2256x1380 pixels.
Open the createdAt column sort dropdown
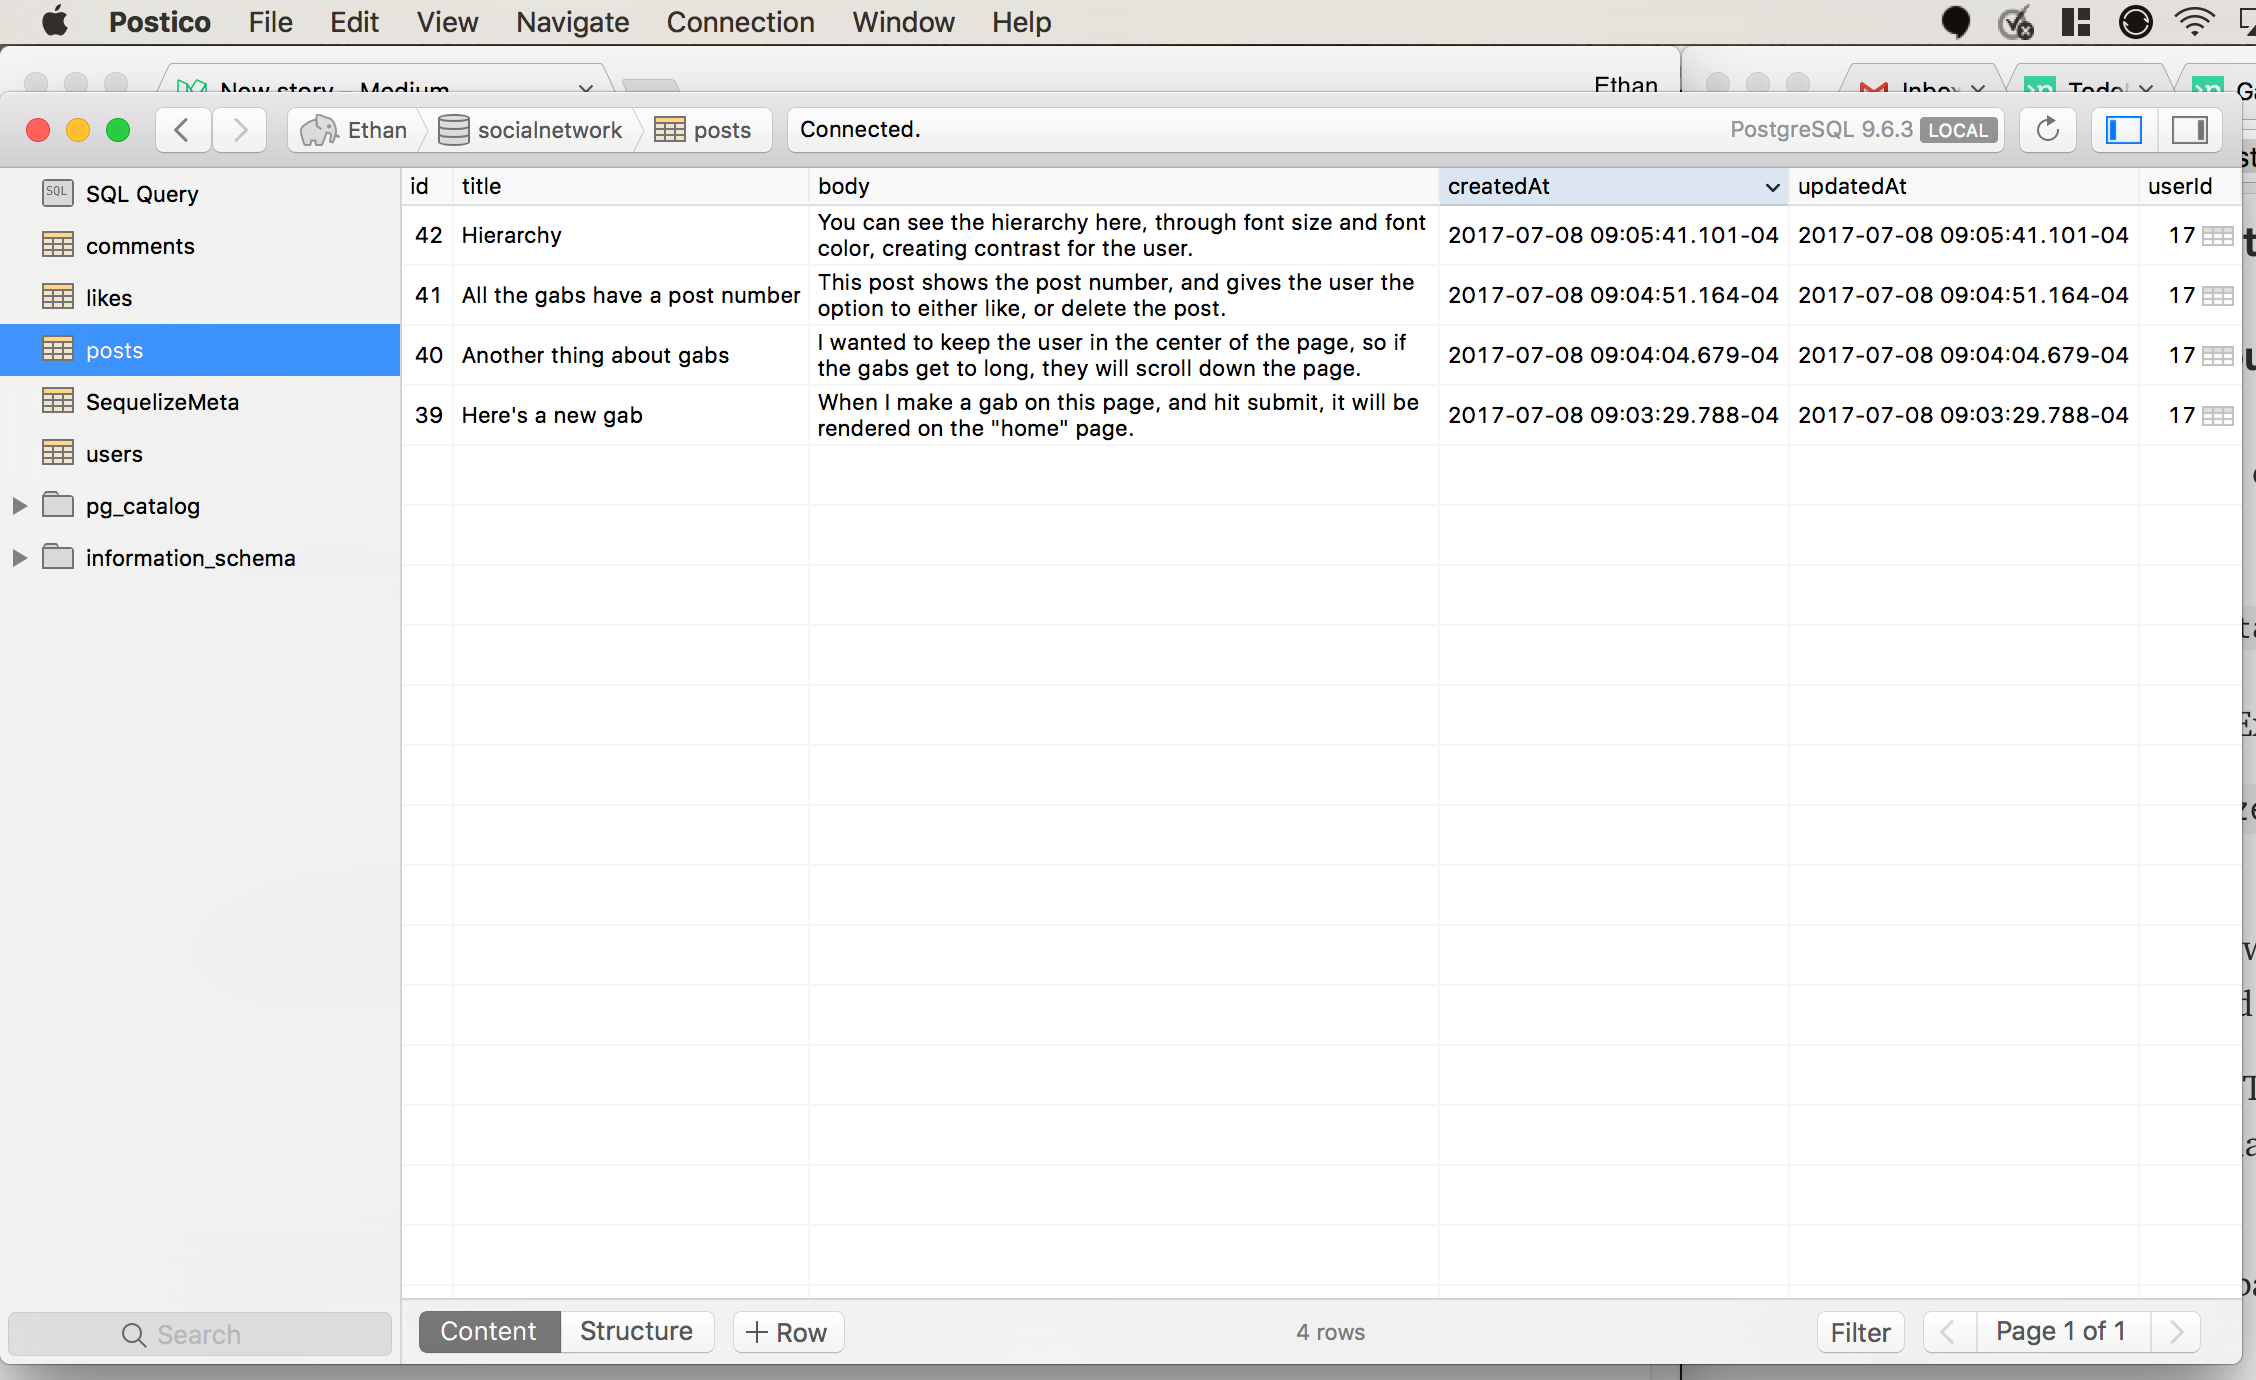coord(1772,187)
